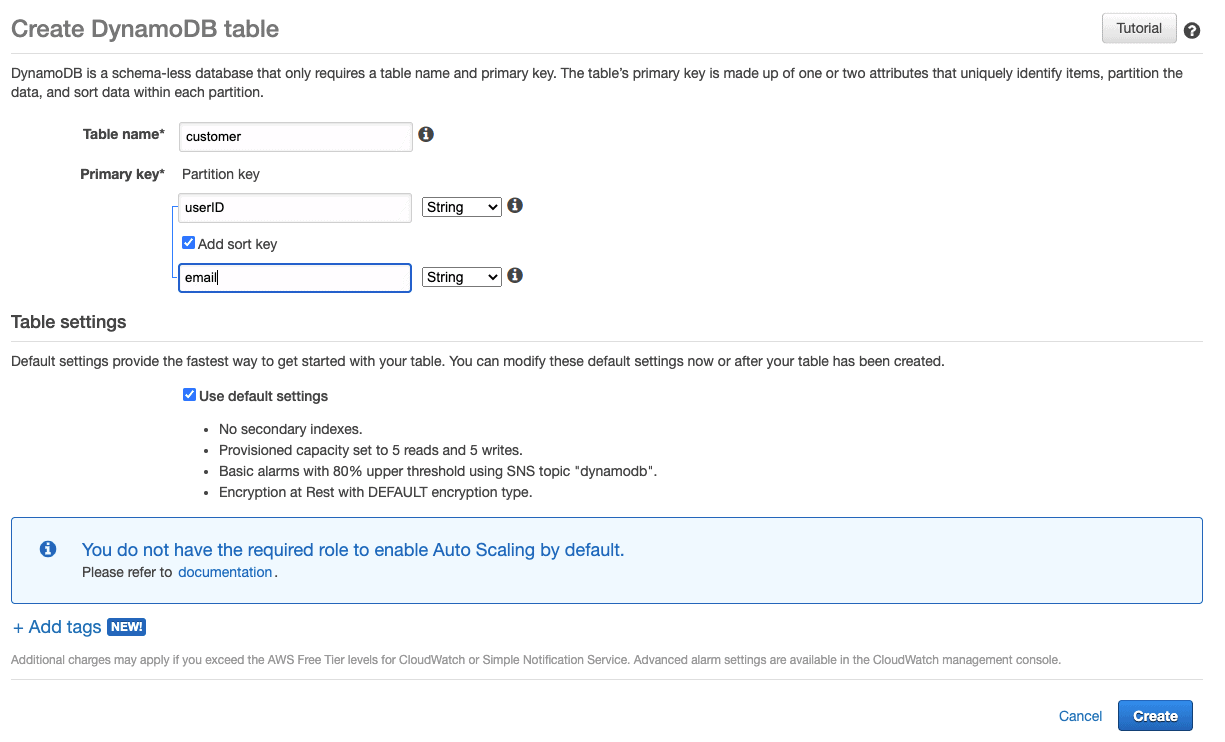Click the Auto Scaling required role message
The width and height of the screenshot is (1225, 742).
pyautogui.click(x=352, y=550)
